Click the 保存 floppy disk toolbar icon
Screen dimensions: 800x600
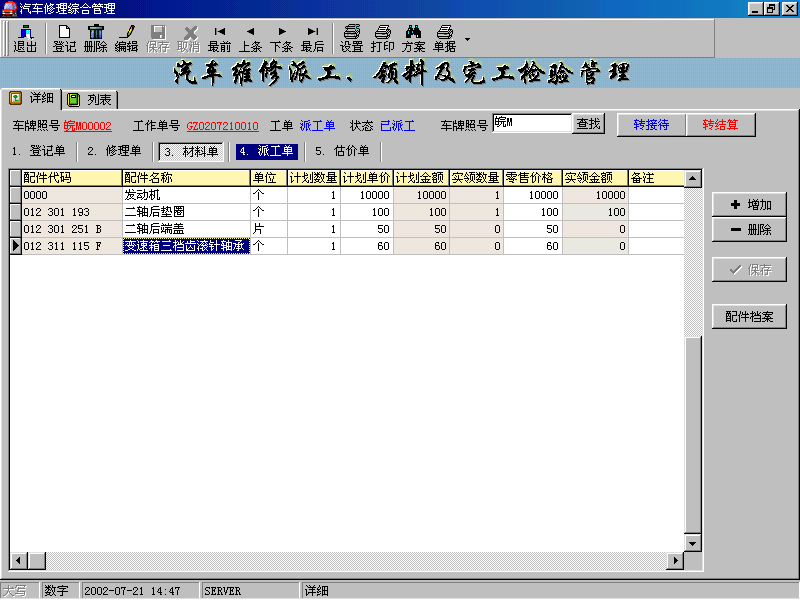tap(158, 39)
